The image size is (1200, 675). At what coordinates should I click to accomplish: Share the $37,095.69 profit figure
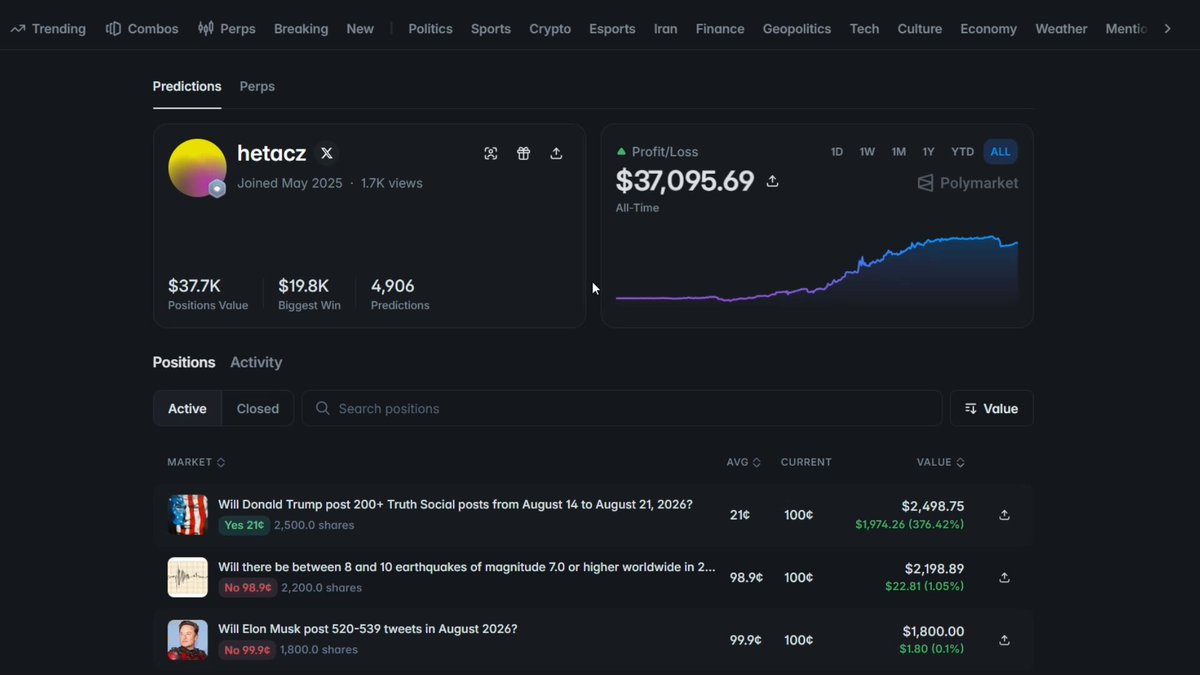point(772,181)
